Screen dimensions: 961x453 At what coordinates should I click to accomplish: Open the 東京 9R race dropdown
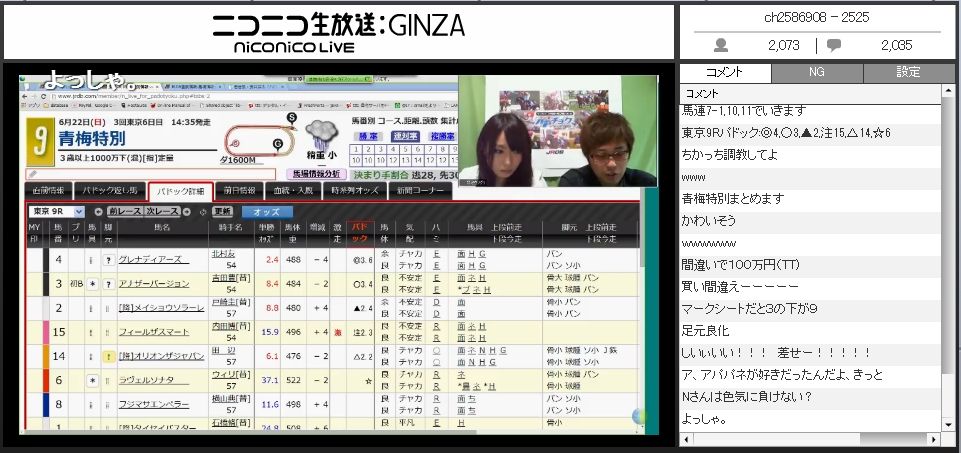click(x=56, y=211)
